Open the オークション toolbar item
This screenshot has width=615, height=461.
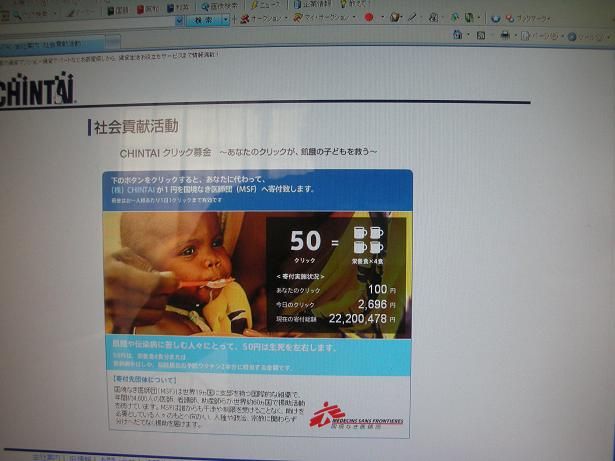coord(261,18)
